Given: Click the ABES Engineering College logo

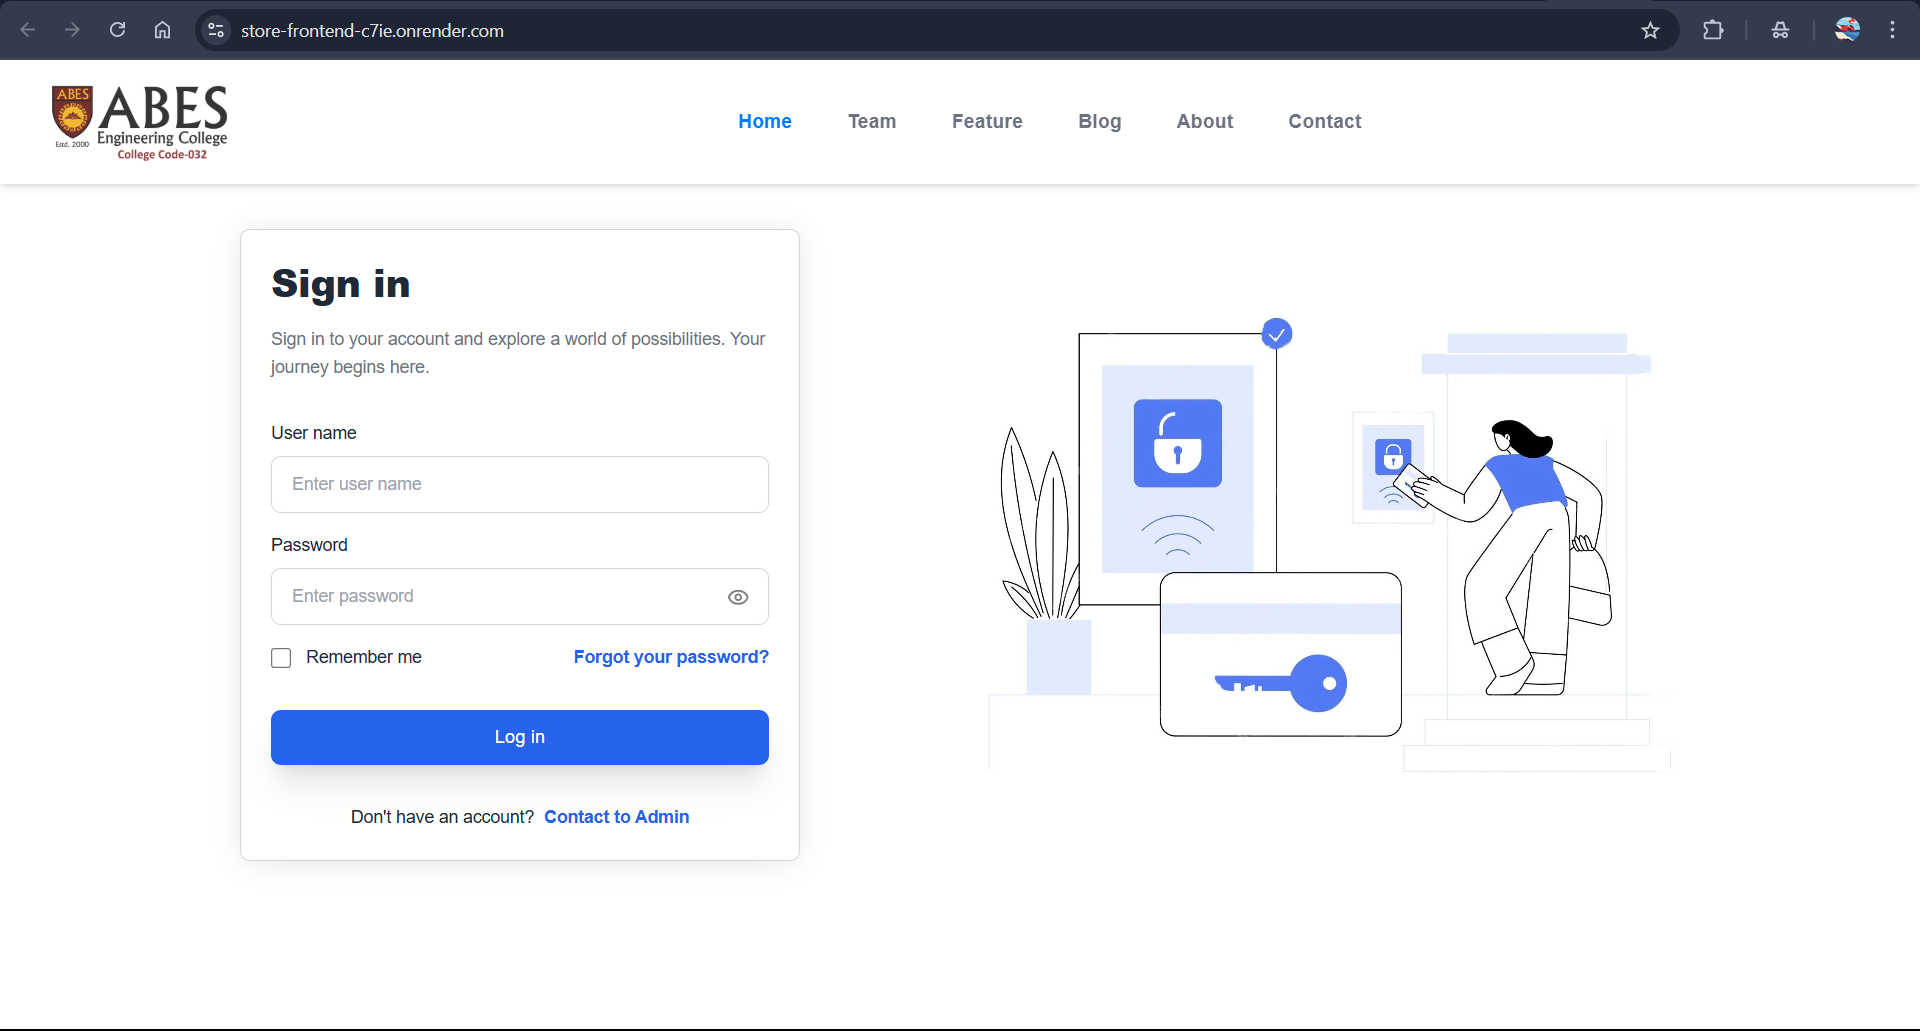Looking at the screenshot, I should coord(139,121).
